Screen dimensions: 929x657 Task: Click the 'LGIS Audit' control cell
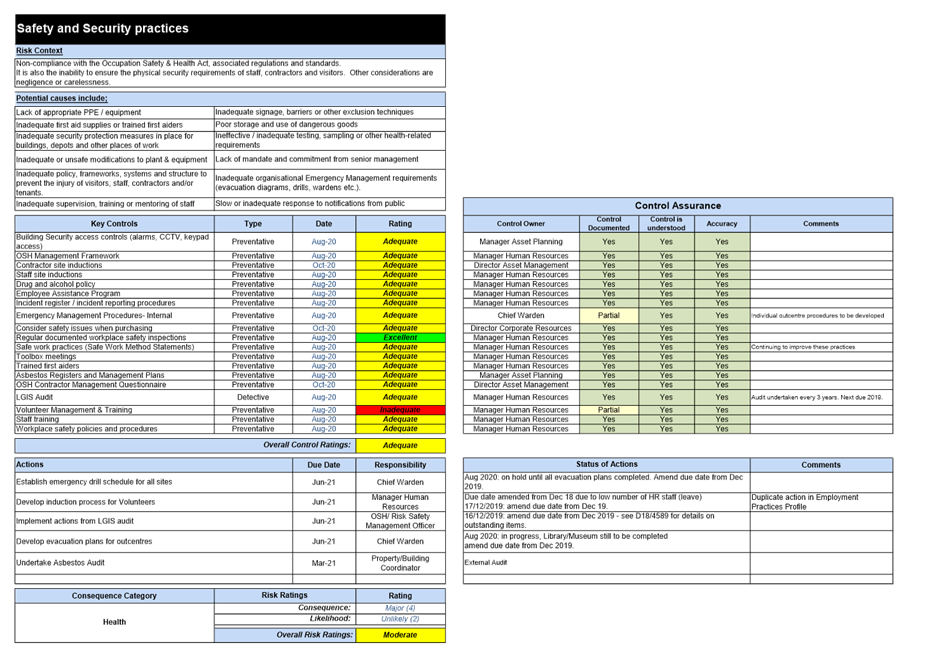click(x=114, y=398)
